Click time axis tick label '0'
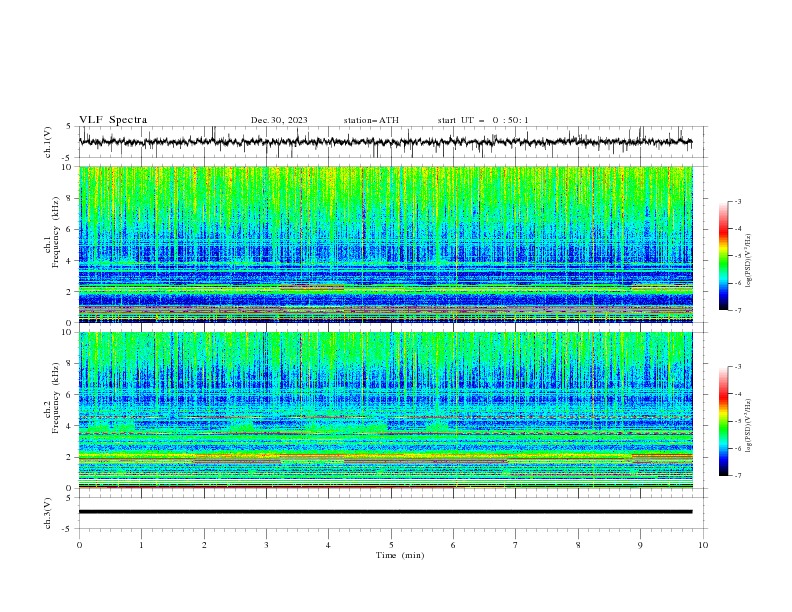 [x=79, y=545]
